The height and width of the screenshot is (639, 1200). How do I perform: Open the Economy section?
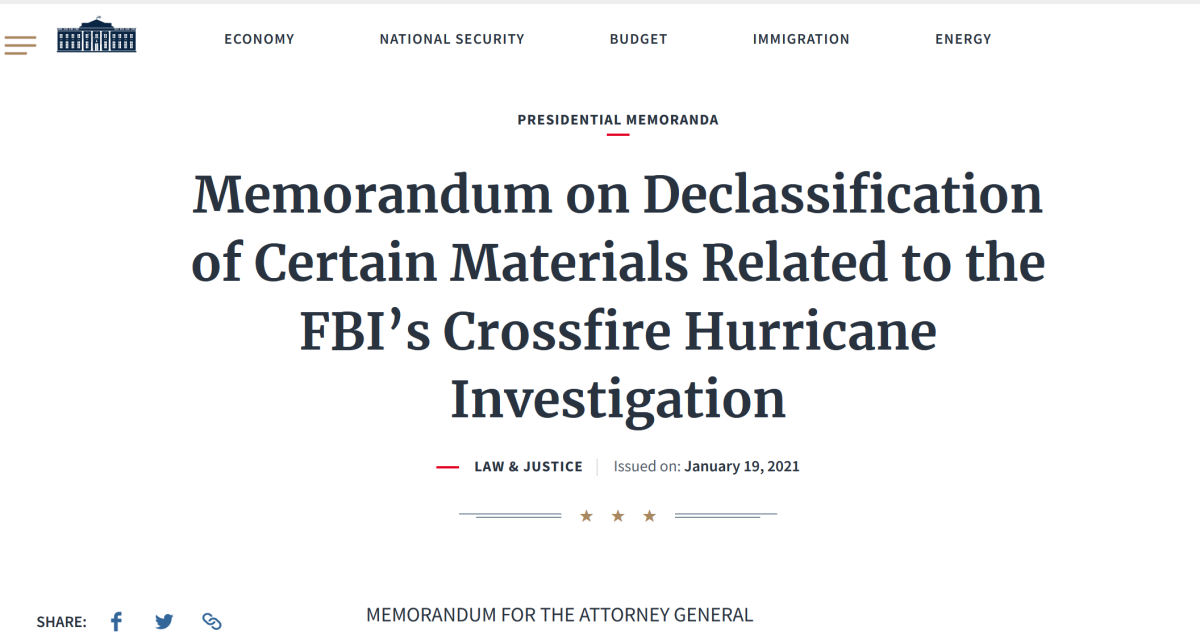259,39
